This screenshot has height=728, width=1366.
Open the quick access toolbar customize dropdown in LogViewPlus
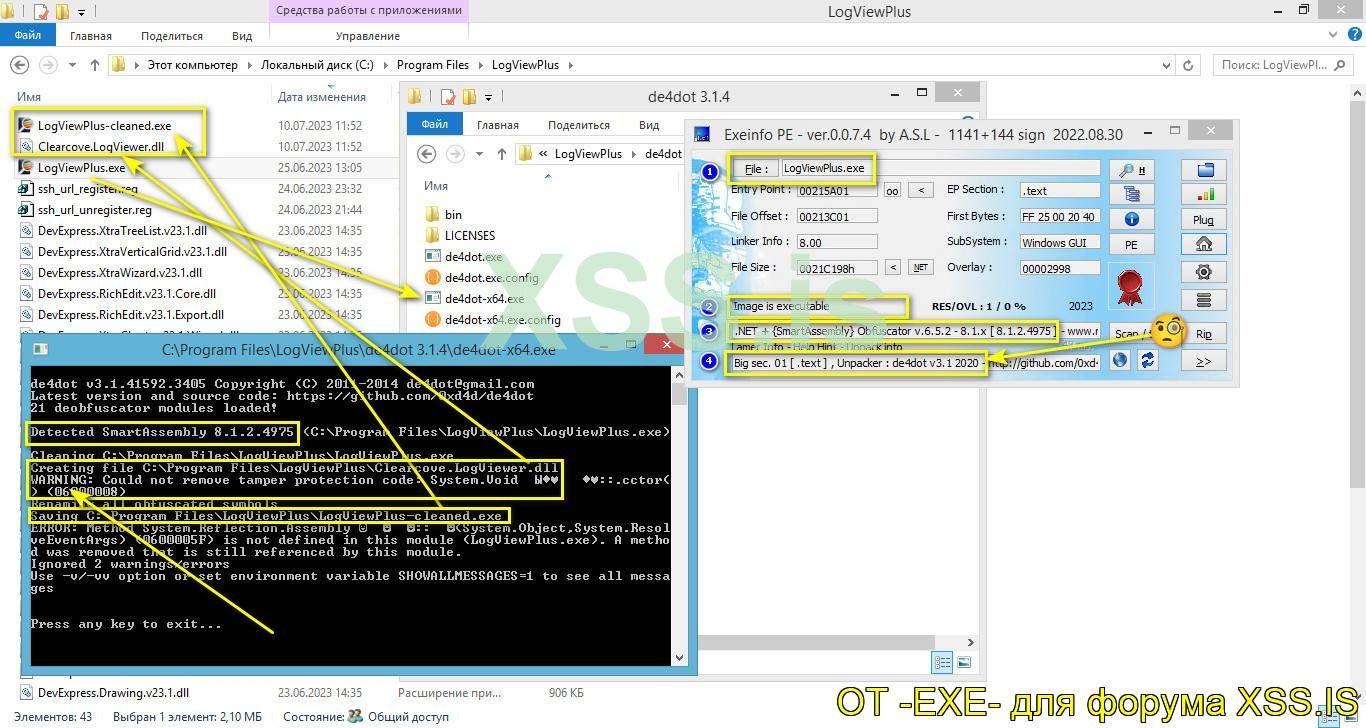81,13
